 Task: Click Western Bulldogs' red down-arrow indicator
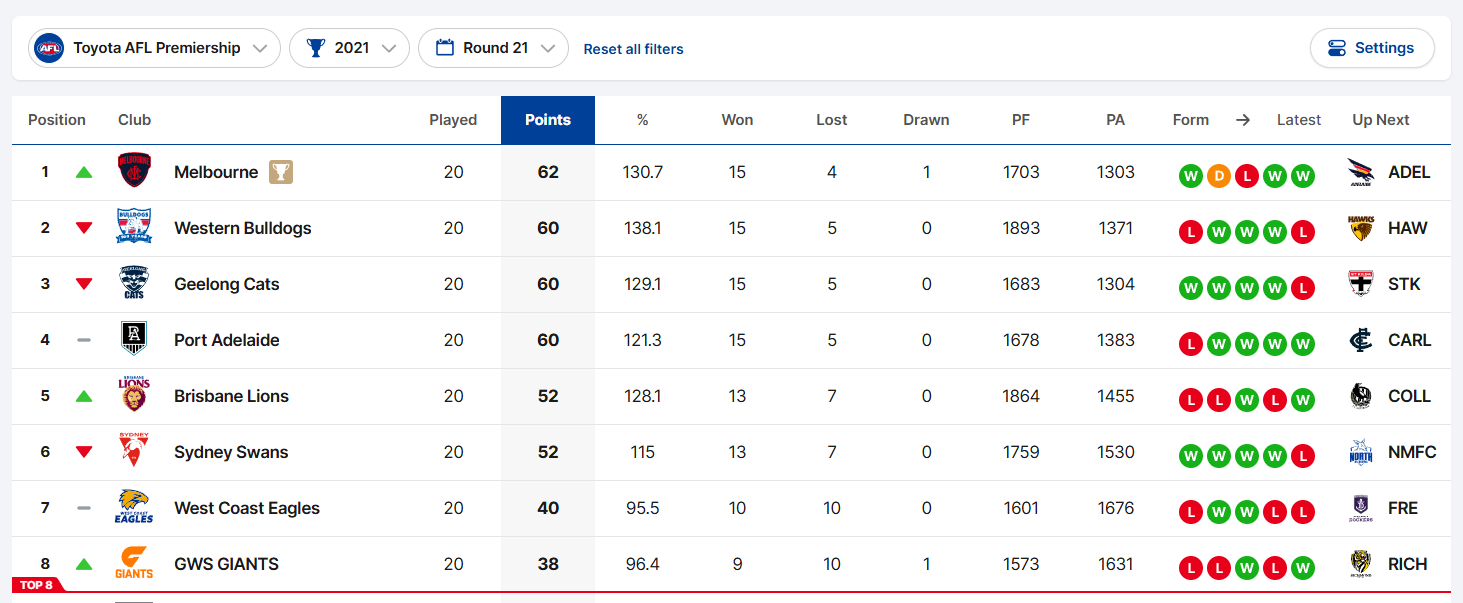coord(84,228)
